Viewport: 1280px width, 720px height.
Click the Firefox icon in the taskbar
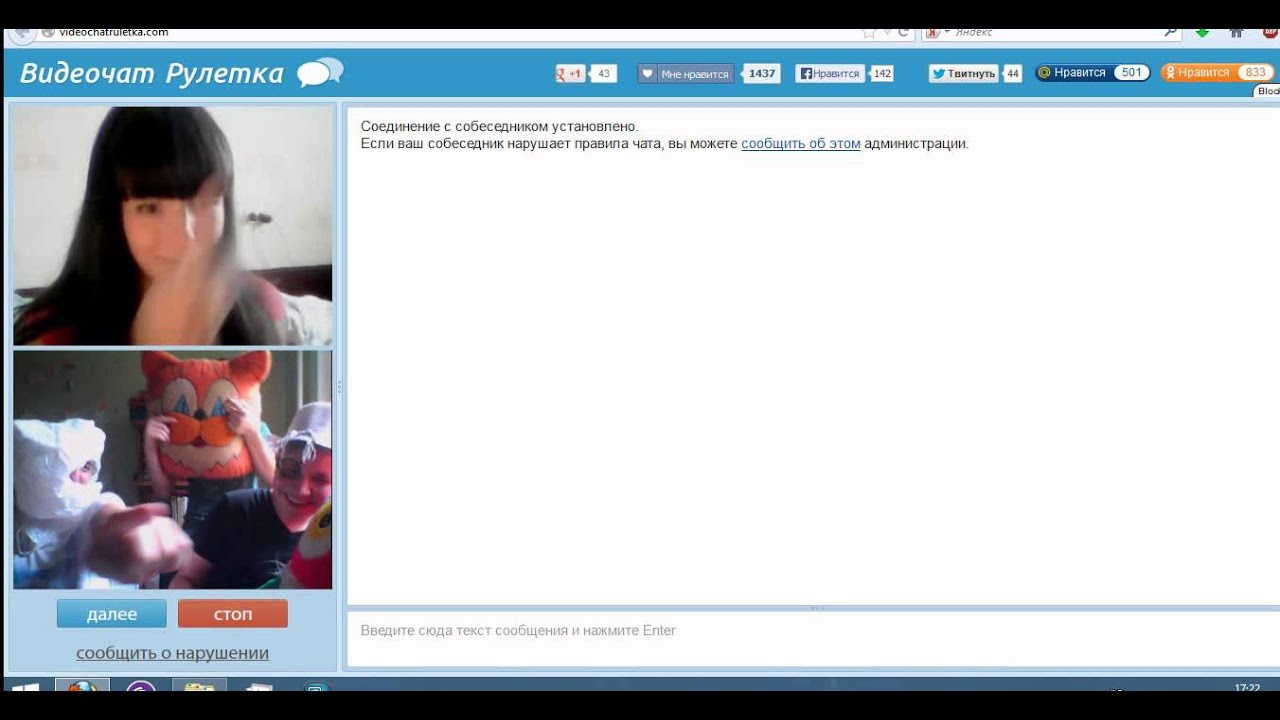(x=81, y=687)
